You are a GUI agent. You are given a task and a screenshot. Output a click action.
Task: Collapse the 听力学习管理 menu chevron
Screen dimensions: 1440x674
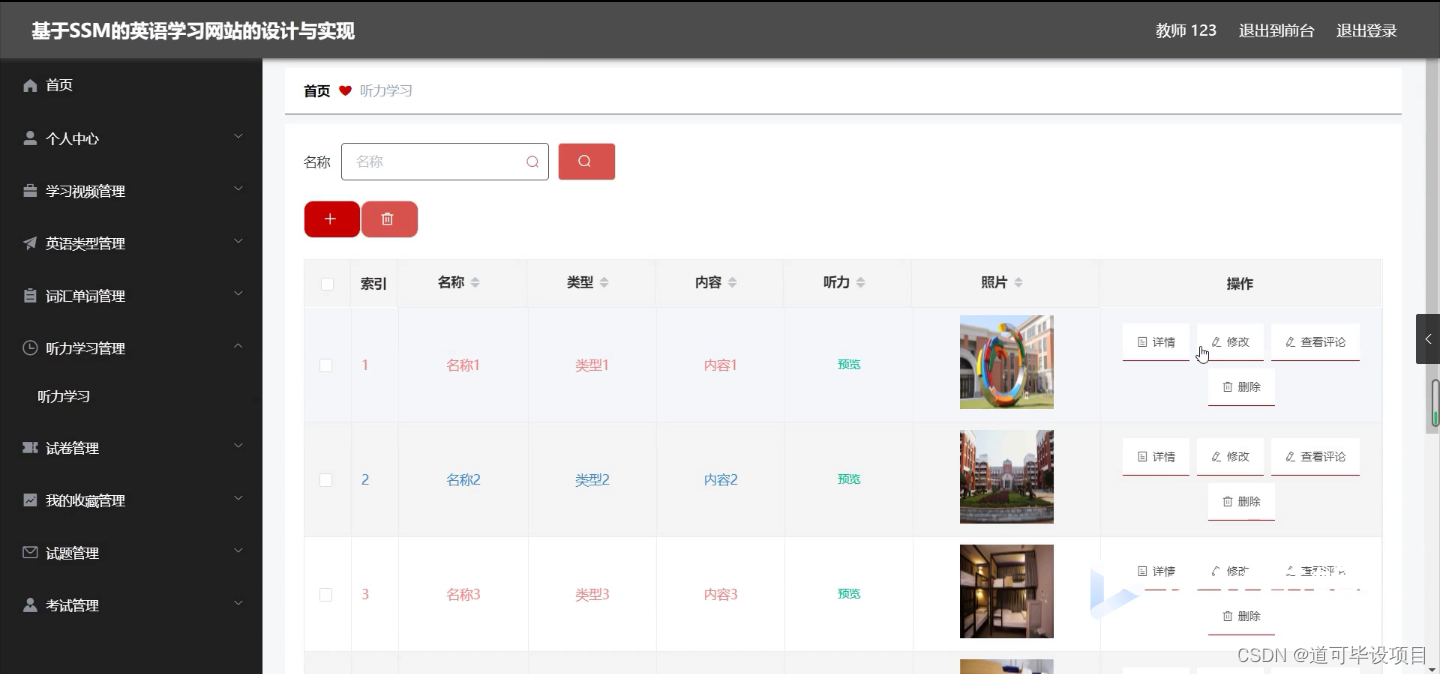(238, 346)
